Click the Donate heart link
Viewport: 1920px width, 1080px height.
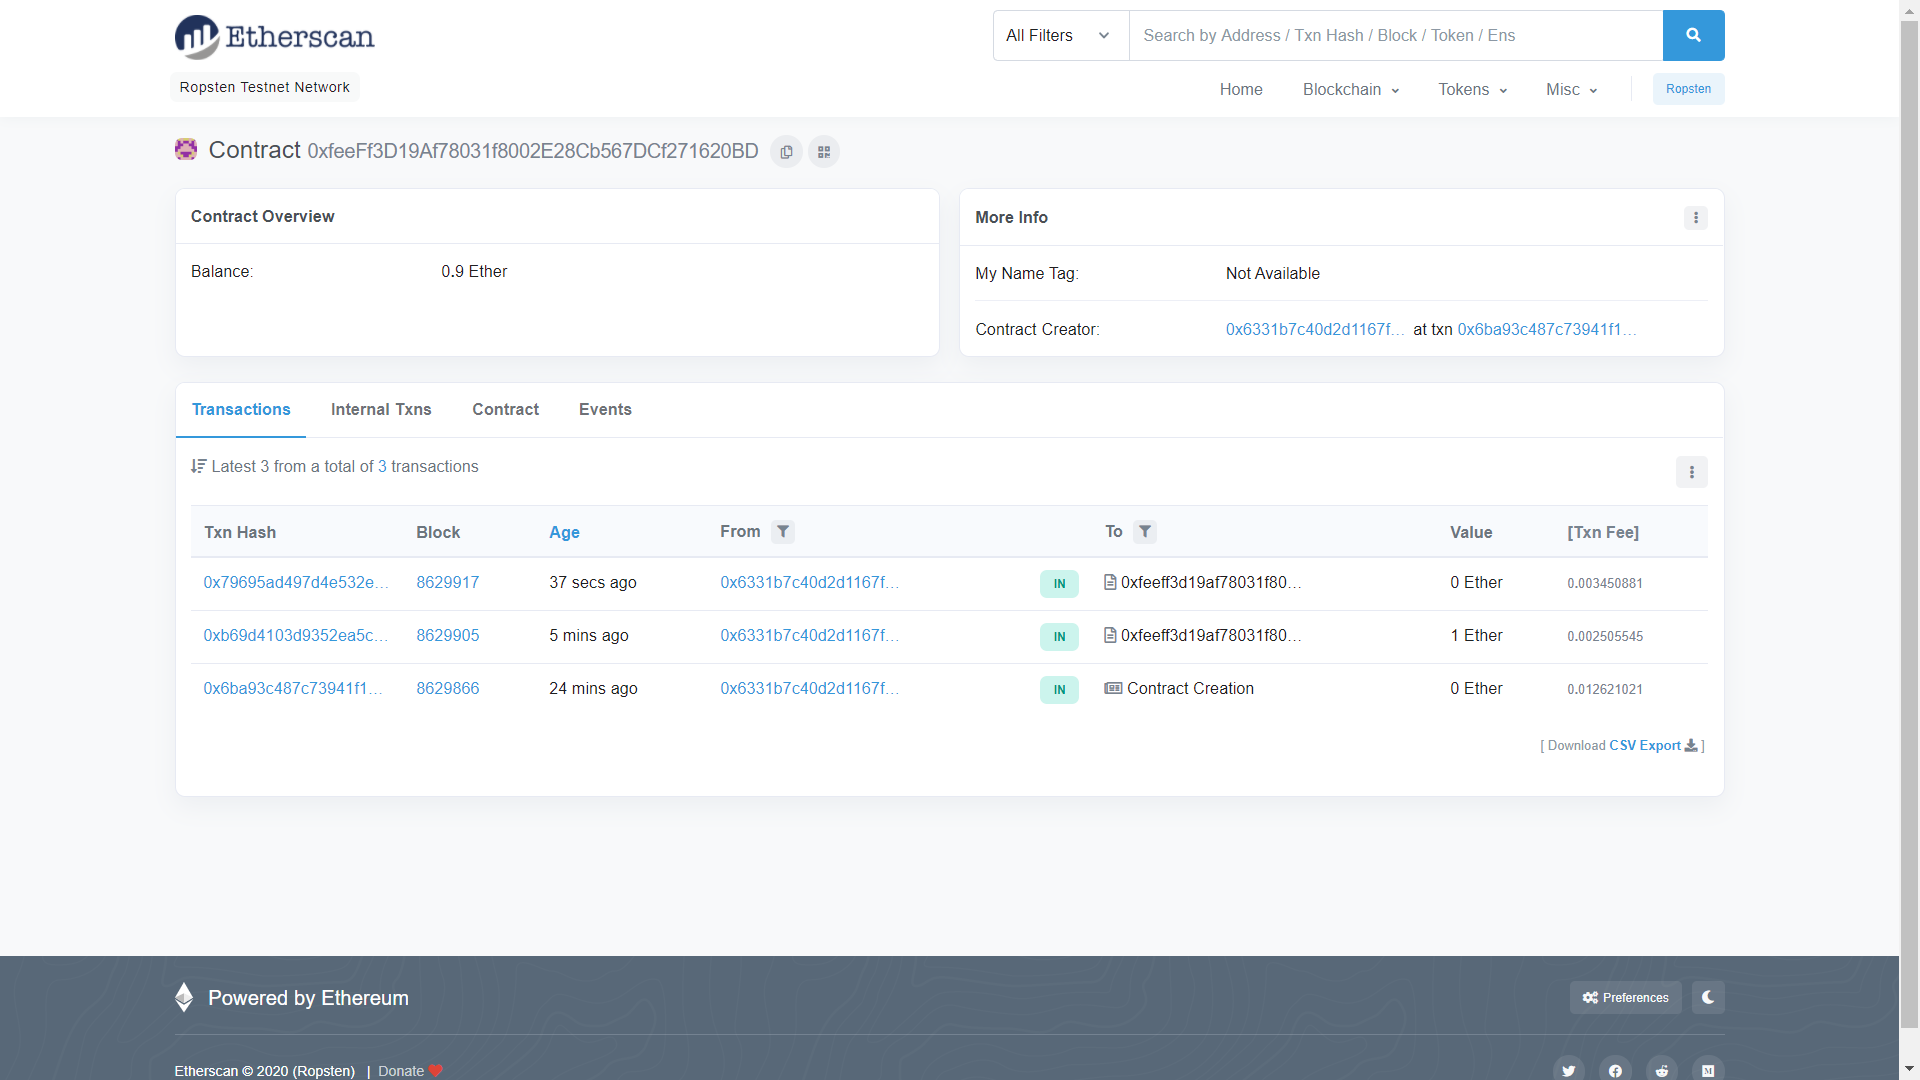coord(410,1070)
